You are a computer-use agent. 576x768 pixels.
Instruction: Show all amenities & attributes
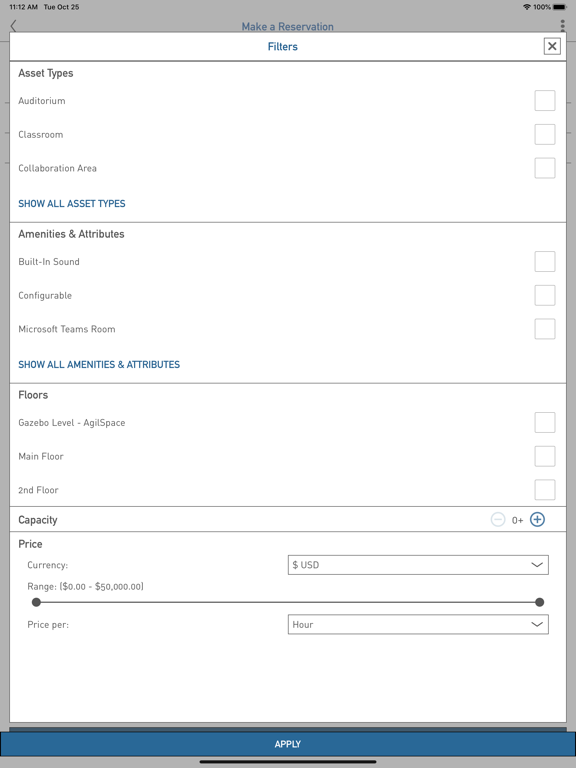[99, 364]
